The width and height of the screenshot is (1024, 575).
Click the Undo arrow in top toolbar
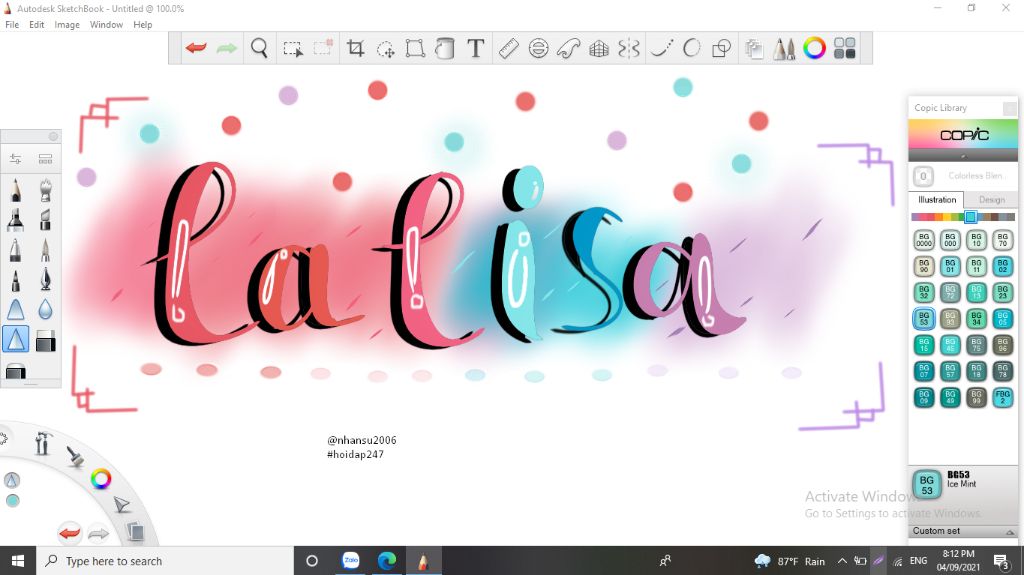click(196, 48)
